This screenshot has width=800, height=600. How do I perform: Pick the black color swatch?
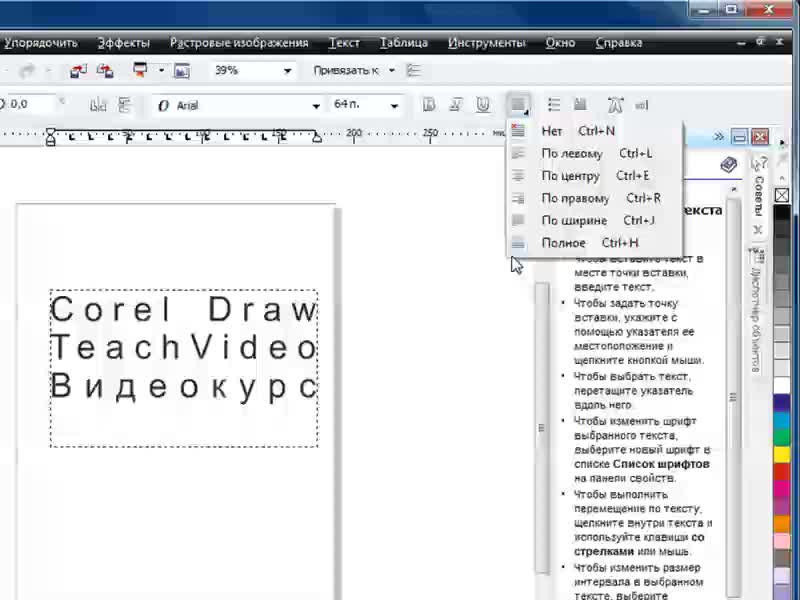[782, 213]
